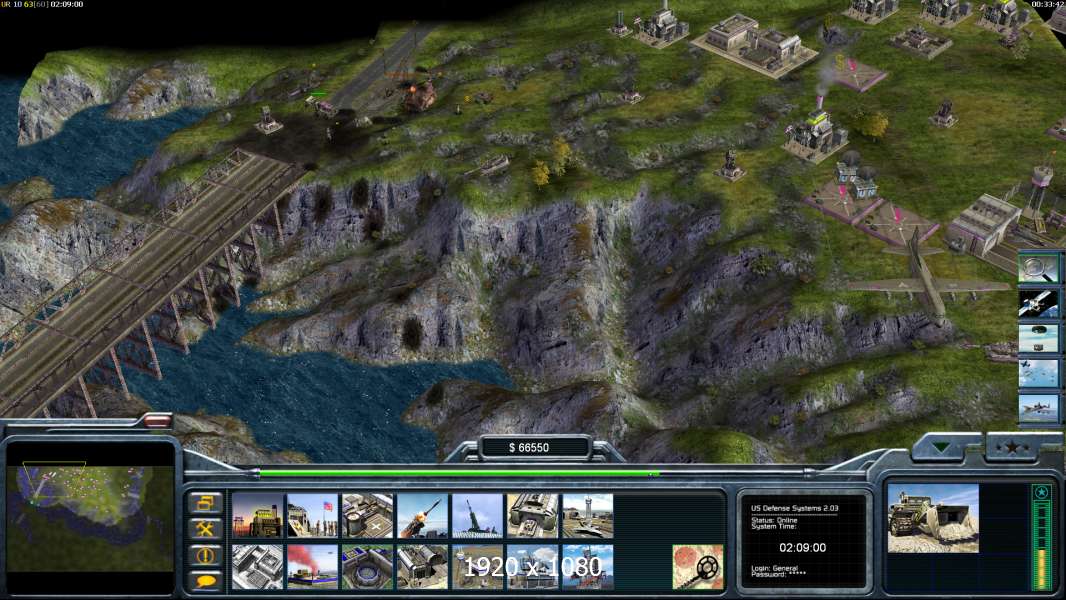Launch the Paratroopers drop power

(x=1038, y=374)
